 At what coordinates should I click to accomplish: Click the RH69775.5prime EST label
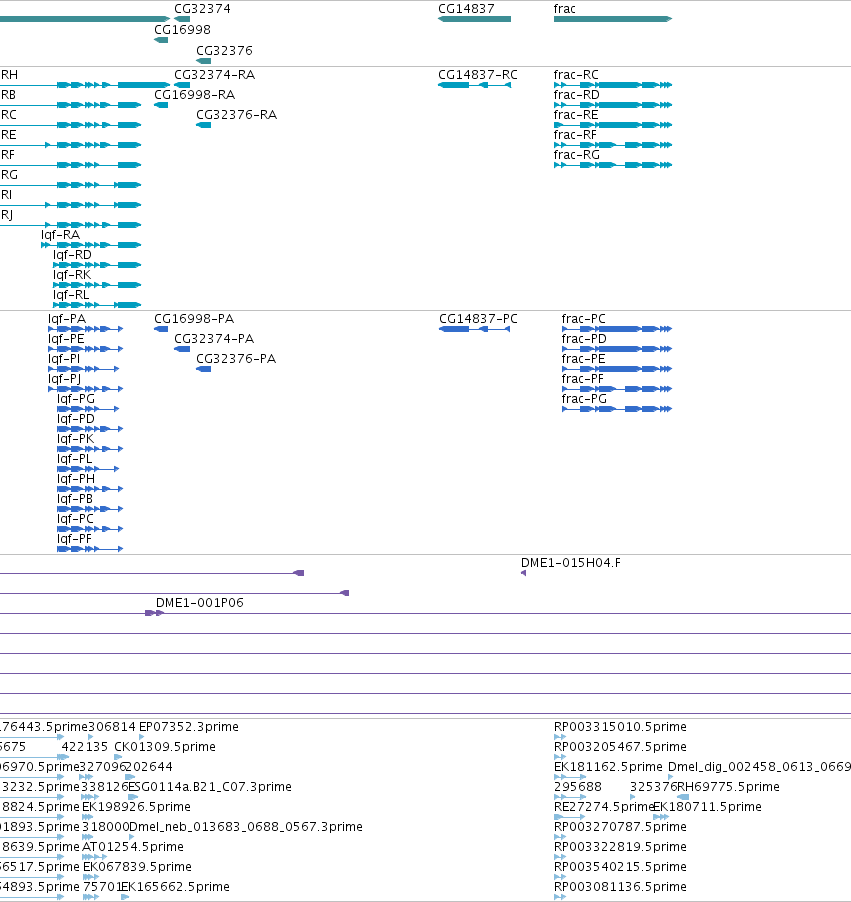pos(728,786)
